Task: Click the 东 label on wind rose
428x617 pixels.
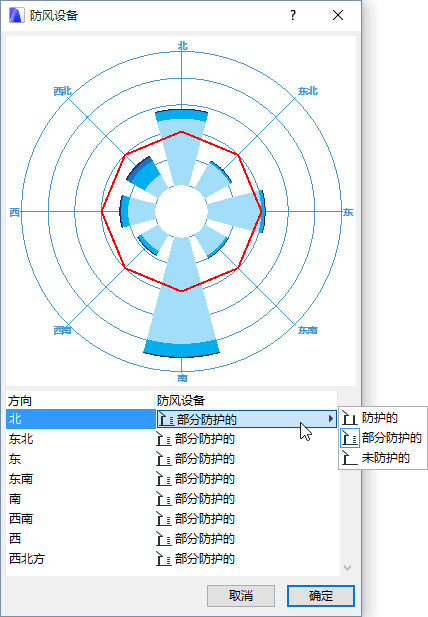Action: [348, 212]
